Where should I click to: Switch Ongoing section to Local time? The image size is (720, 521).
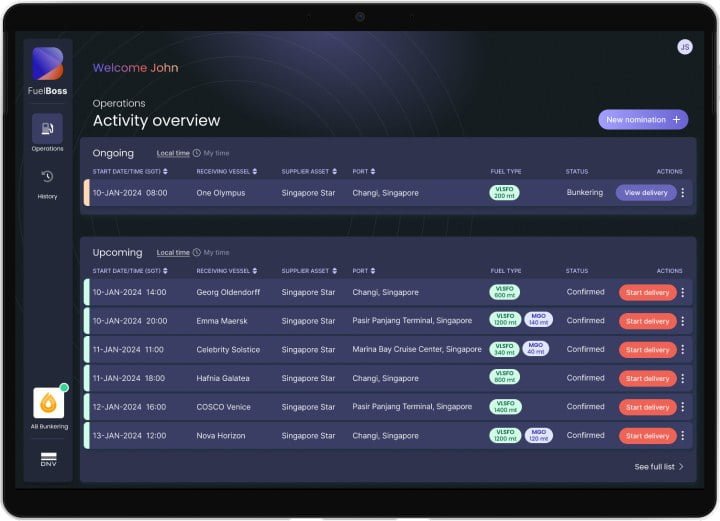173,153
